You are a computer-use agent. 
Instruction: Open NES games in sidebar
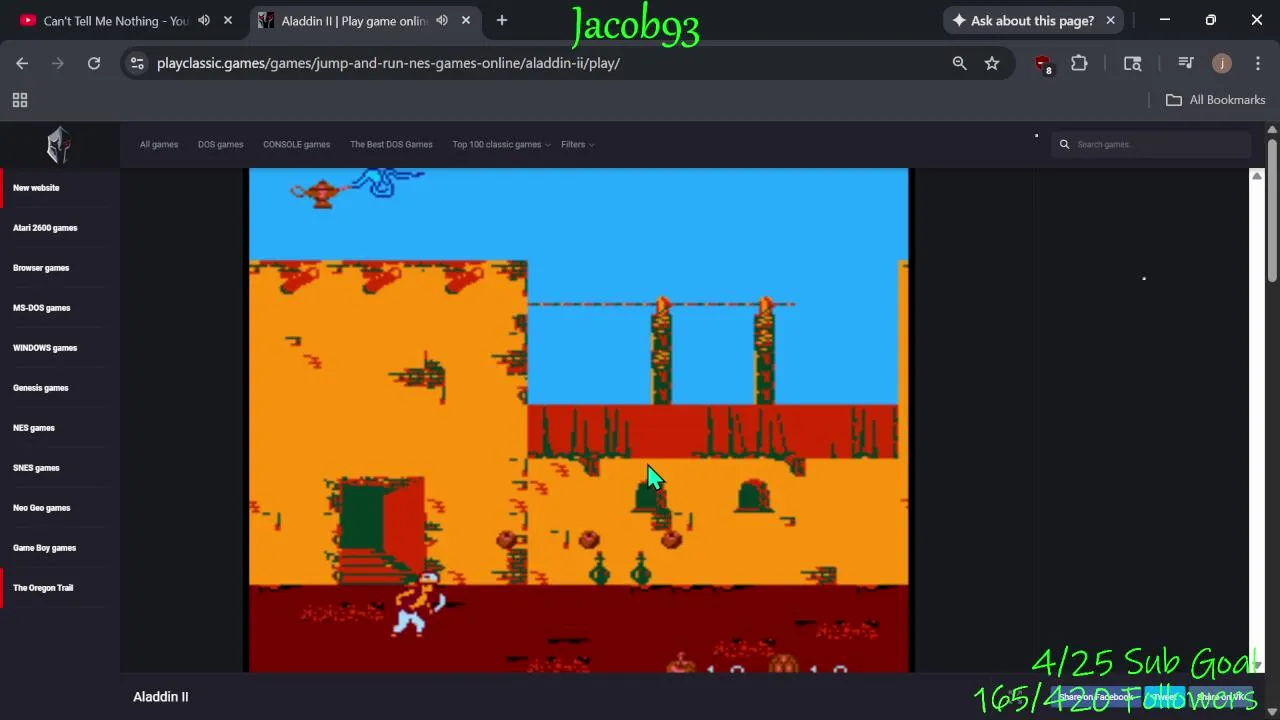pyautogui.click(x=34, y=428)
